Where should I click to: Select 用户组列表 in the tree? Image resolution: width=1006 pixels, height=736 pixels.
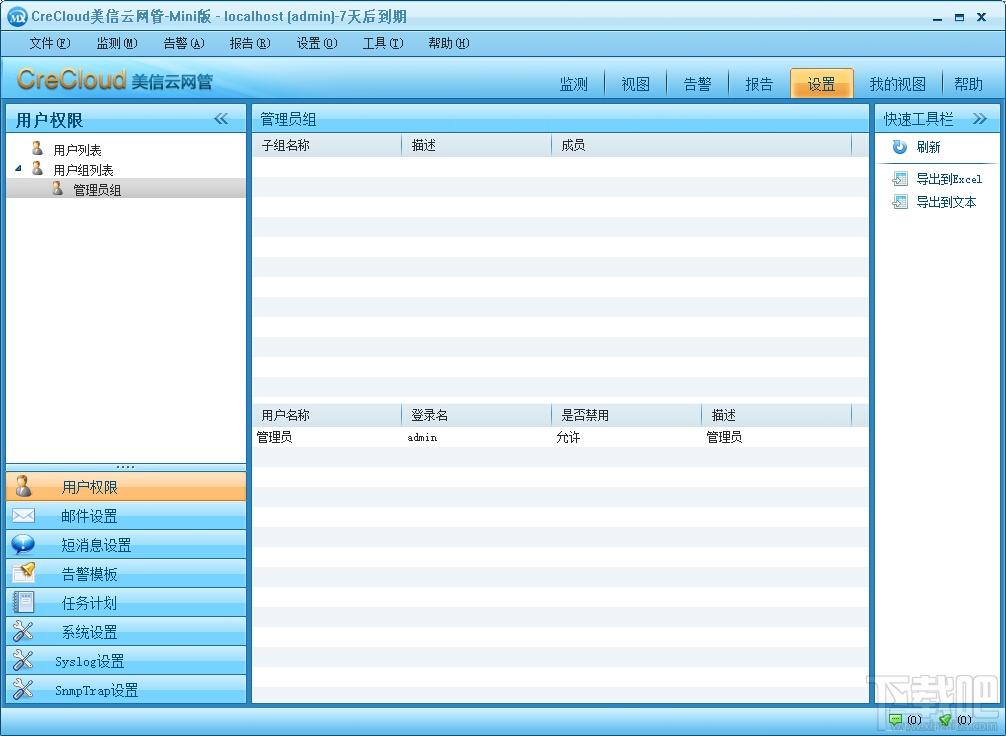[83, 169]
